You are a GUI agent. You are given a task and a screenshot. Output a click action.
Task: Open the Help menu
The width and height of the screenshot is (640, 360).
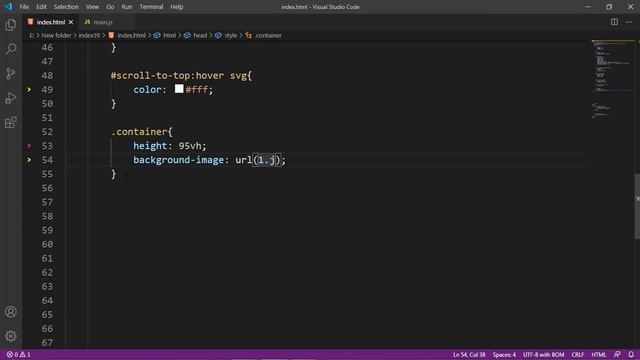point(177,7)
